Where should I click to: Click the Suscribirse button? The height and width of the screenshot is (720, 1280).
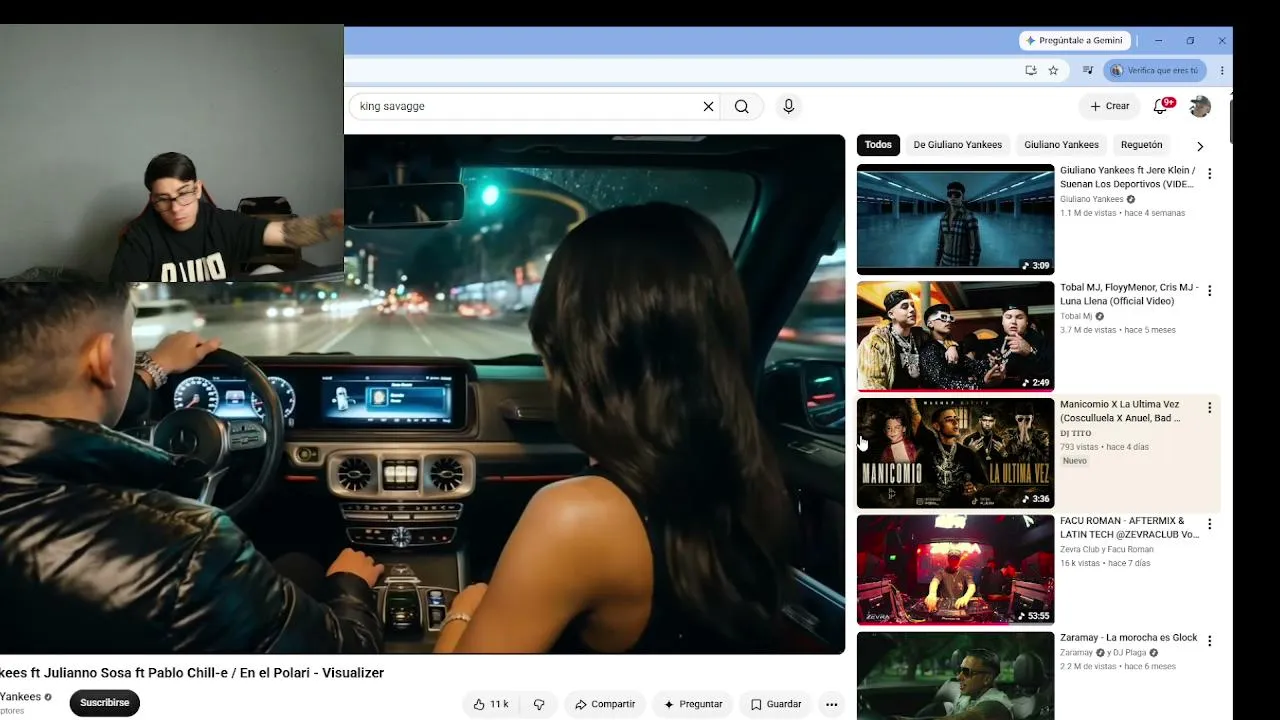pos(105,703)
